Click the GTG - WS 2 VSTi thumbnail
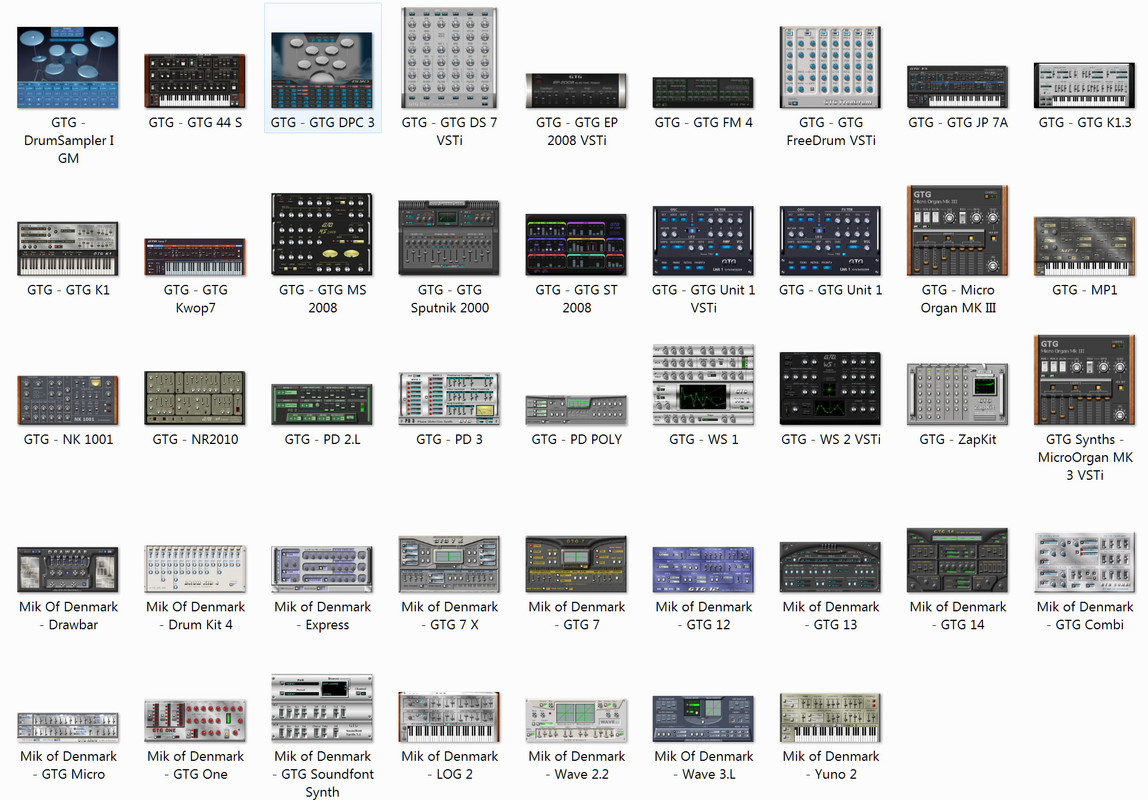 coord(830,389)
